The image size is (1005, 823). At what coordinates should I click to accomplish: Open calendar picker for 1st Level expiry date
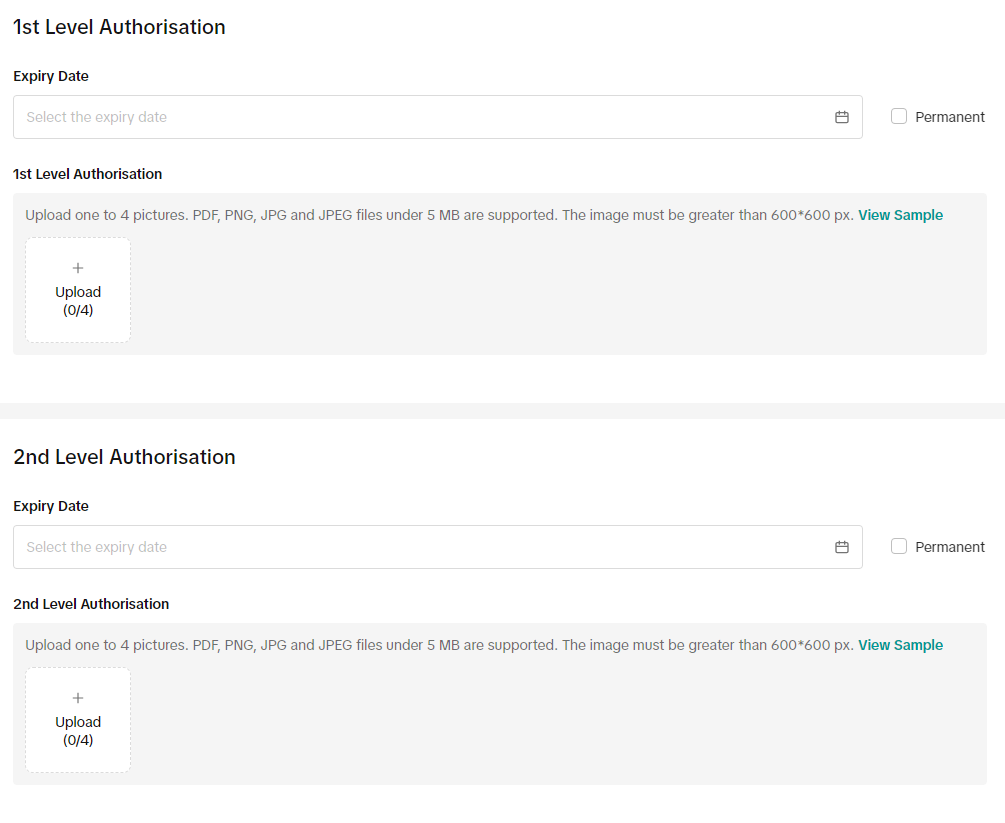[x=842, y=117]
